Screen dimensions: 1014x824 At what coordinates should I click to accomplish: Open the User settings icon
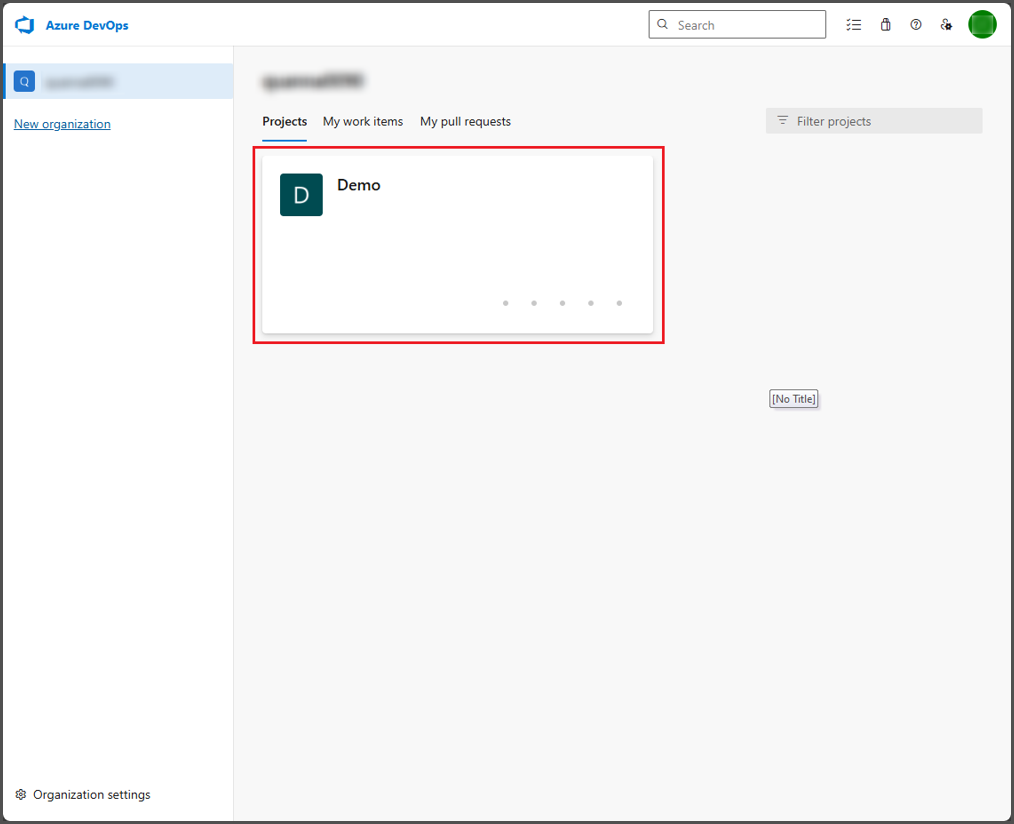[946, 25]
